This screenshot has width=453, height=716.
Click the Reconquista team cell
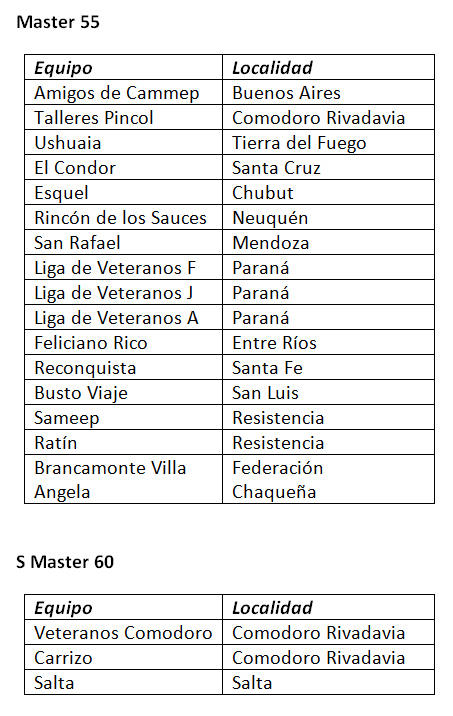(x=123, y=368)
